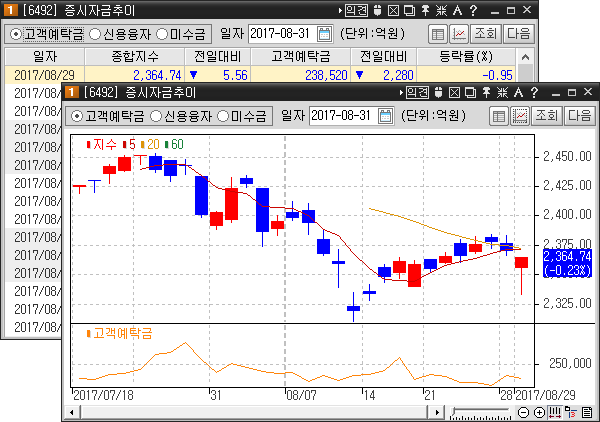
Task: Click 등락률(%) column header in back window
Action: tap(466, 57)
